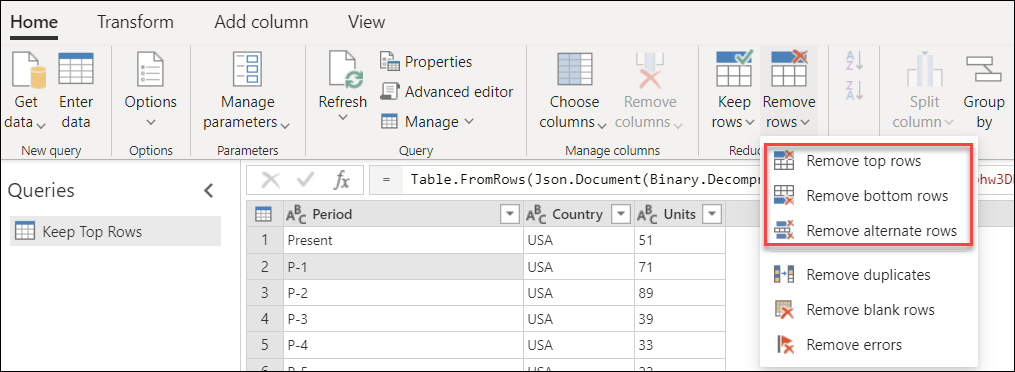This screenshot has height=372, width=1015.
Task: Collapse the Remove rows dropdown arrow
Action: (805, 122)
